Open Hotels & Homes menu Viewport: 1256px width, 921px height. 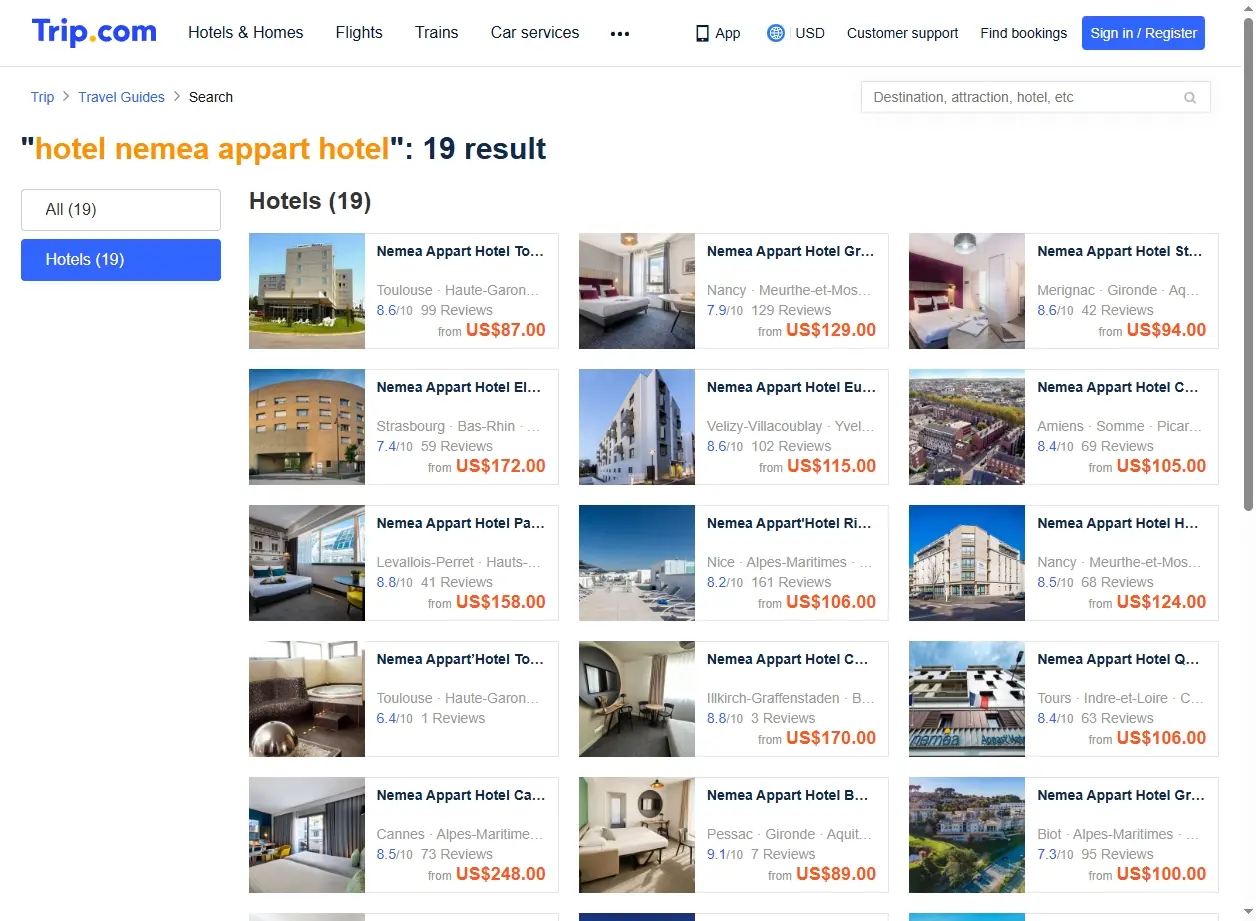tap(246, 32)
